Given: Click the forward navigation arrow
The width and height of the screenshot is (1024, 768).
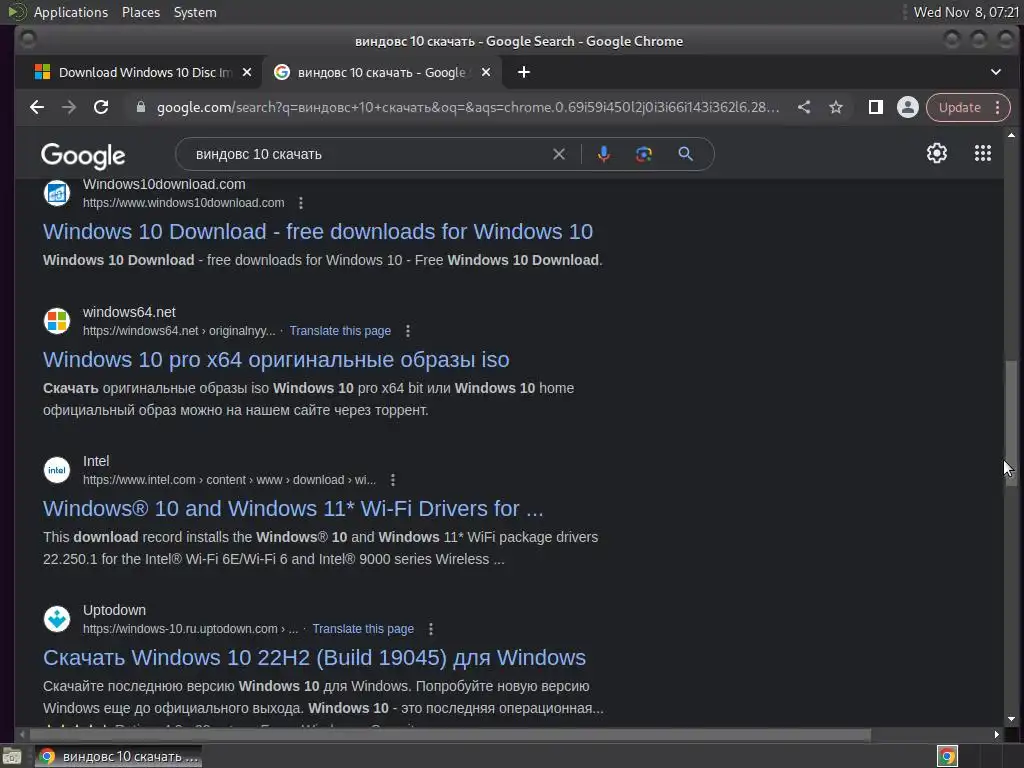Looking at the screenshot, I should 69,107.
